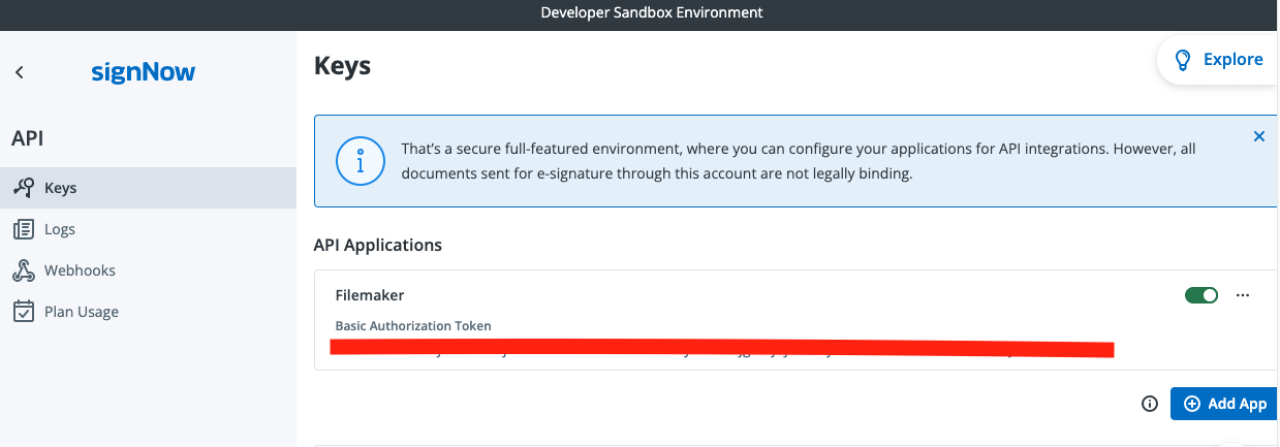Open Filemaker app more options menu
This screenshot has height=447, width=1280.
click(x=1243, y=295)
